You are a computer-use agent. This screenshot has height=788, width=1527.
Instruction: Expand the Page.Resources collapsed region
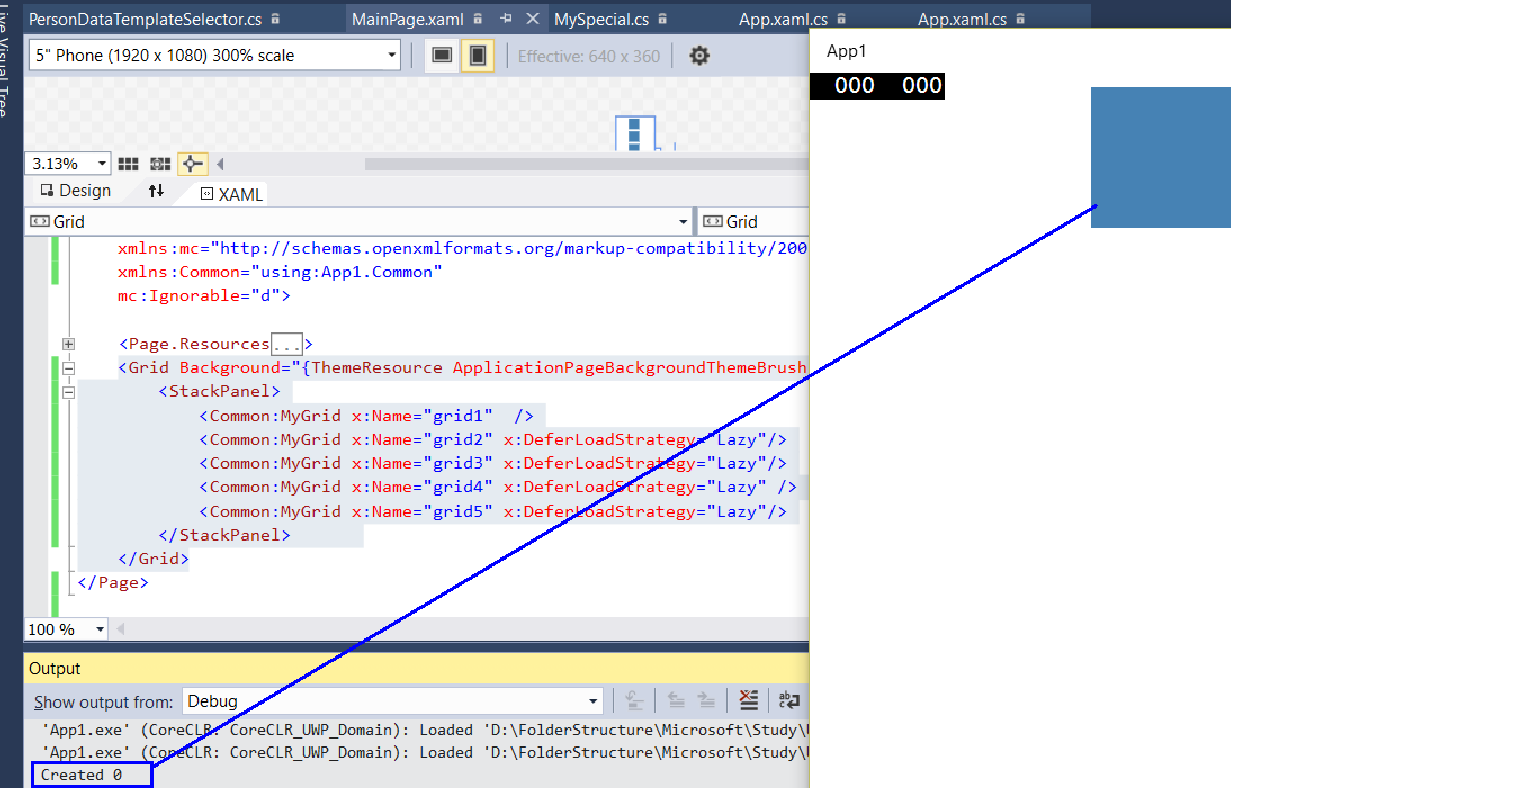pyautogui.click(x=68, y=344)
